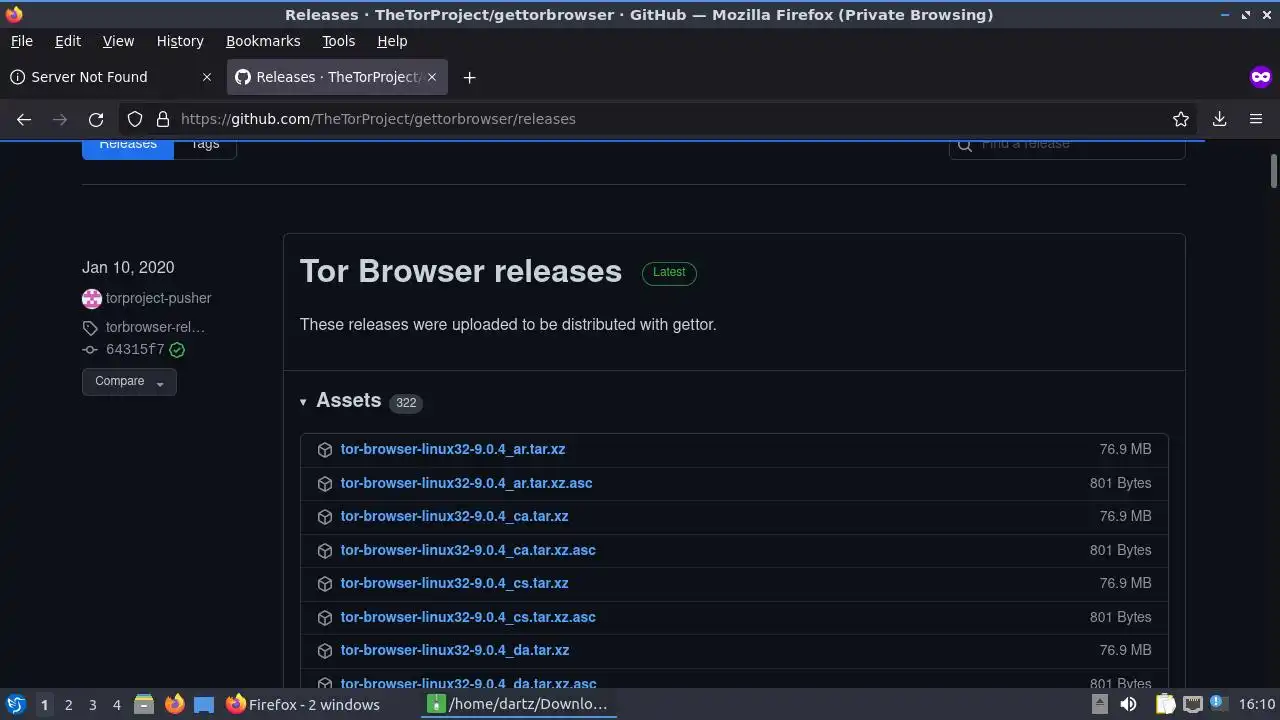1280x720 pixels.
Task: Open the Compare dropdown
Action: [129, 381]
